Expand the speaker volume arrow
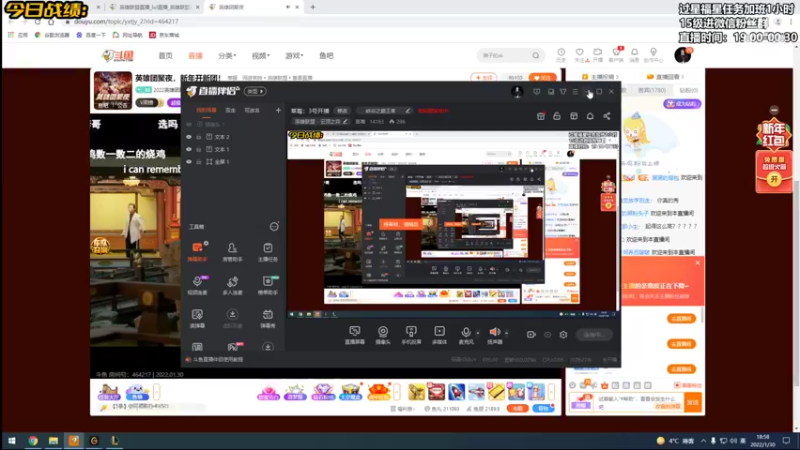The image size is (800, 450). click(x=507, y=333)
